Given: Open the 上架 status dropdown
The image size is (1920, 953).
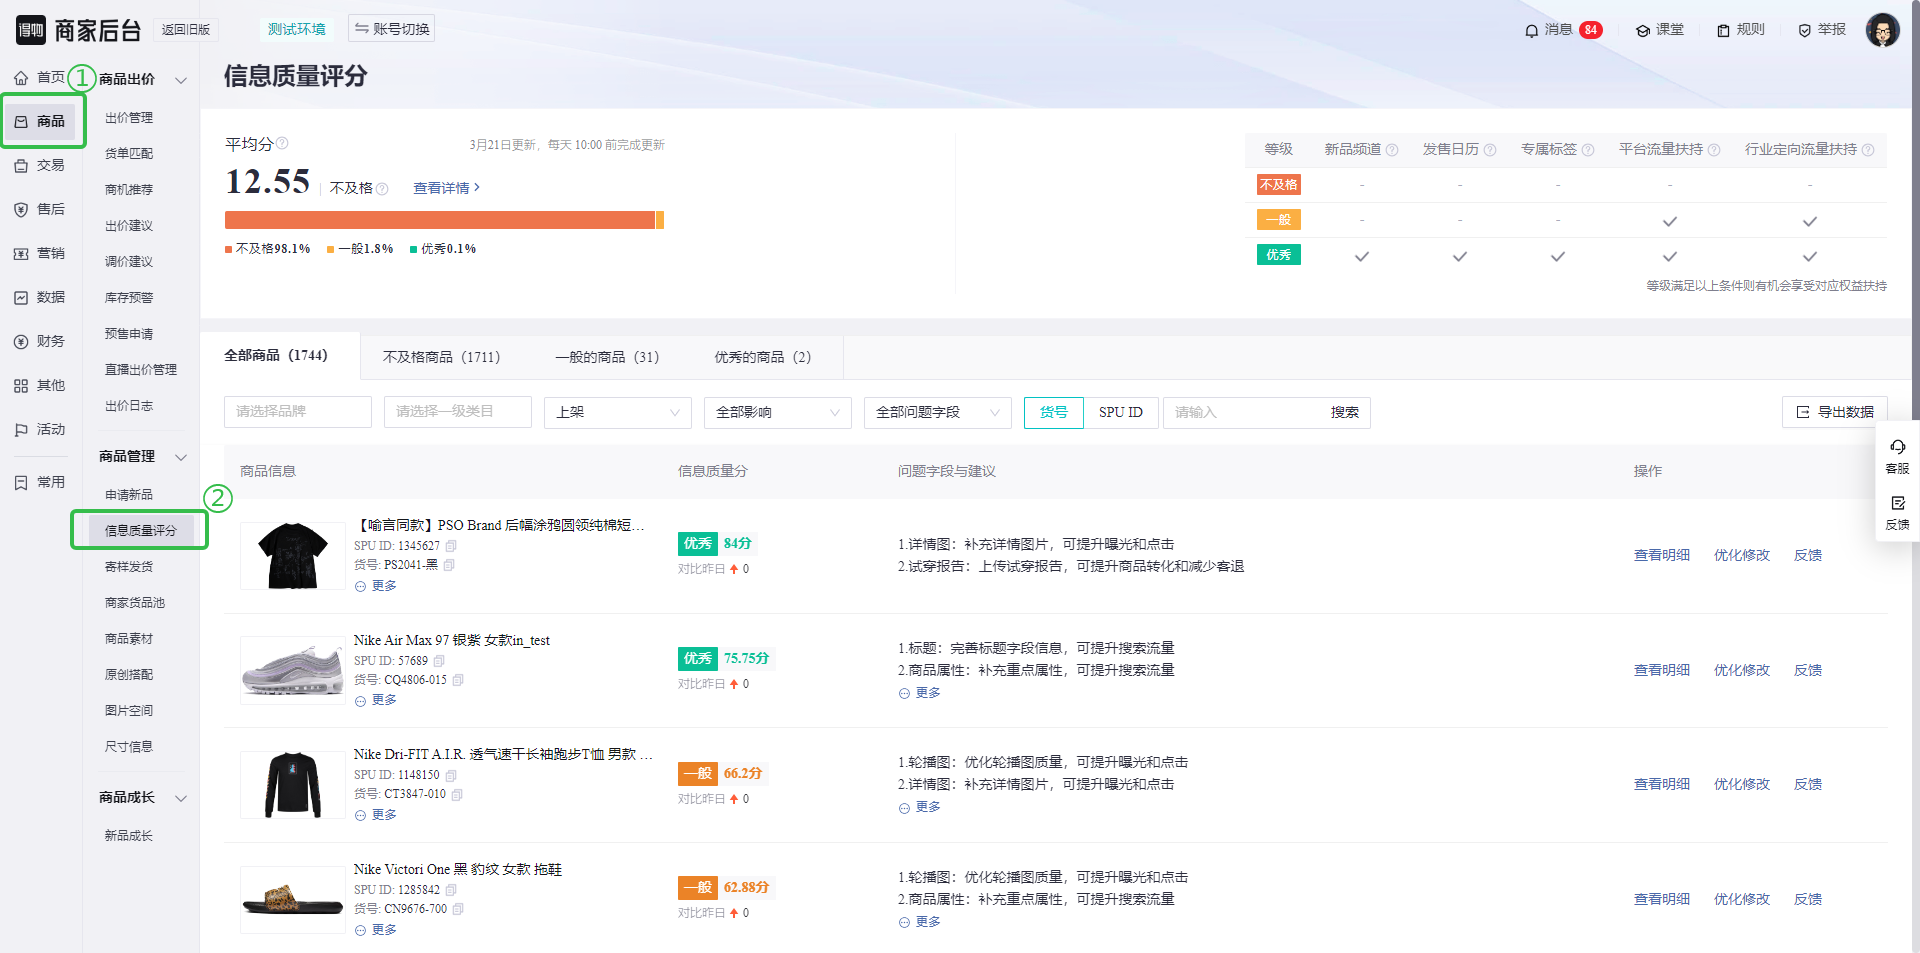Looking at the screenshot, I should [618, 412].
